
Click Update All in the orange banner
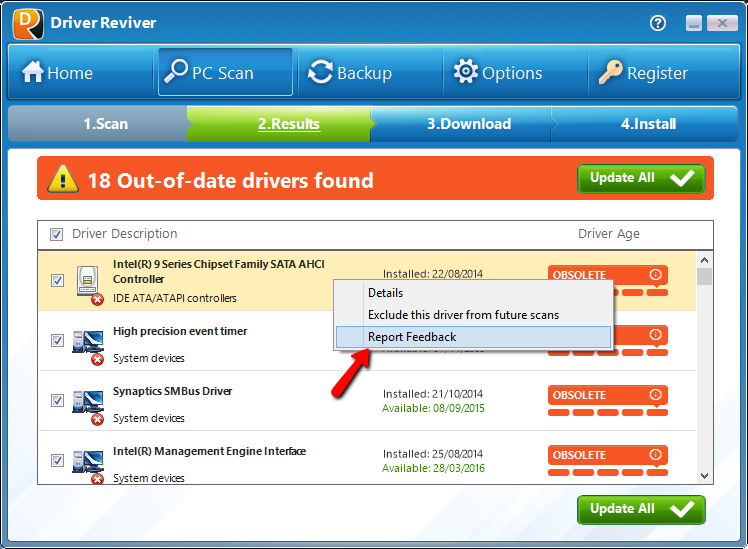(x=641, y=178)
